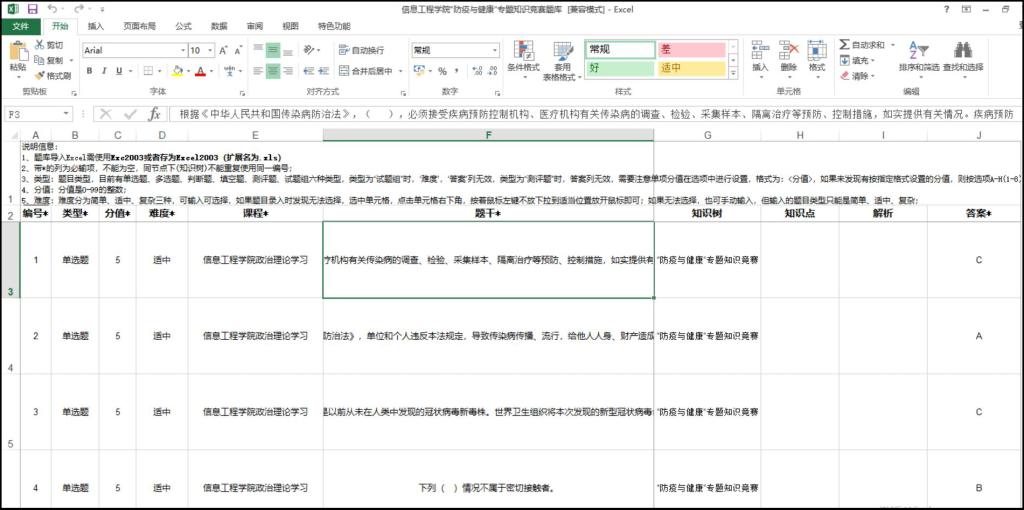Toggle Bold formatting
The width and height of the screenshot is (1024, 510).
89,71
